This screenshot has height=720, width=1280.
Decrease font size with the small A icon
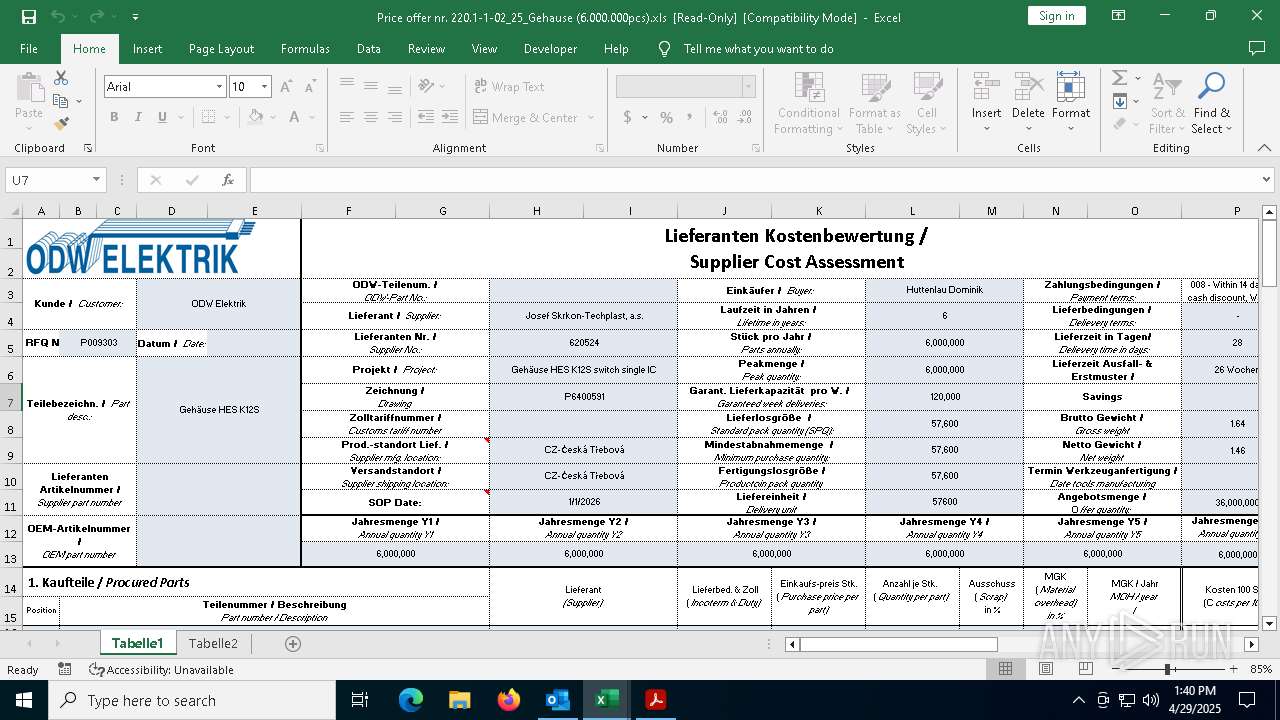coord(310,87)
